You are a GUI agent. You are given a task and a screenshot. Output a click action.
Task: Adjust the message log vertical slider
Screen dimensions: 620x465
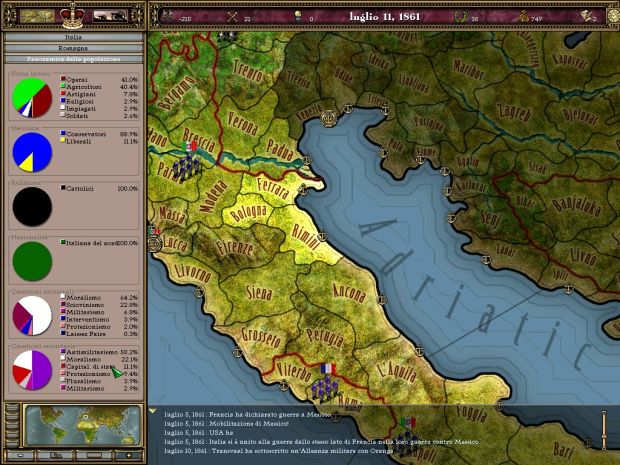click(604, 430)
